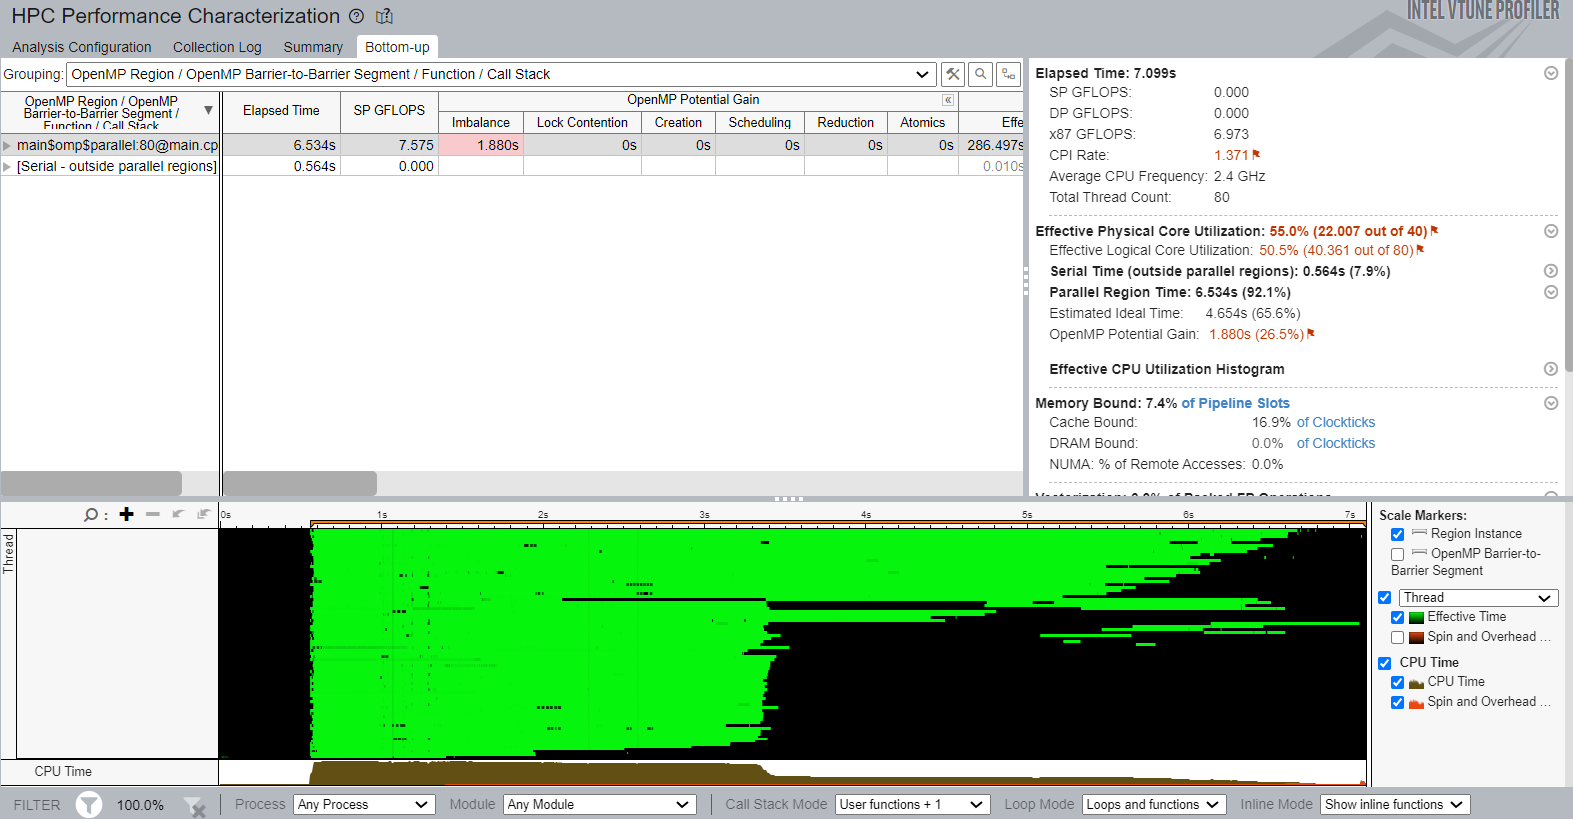The height and width of the screenshot is (819, 1573).
Task: Uncheck Effective Time under Thread
Action: tap(1397, 617)
